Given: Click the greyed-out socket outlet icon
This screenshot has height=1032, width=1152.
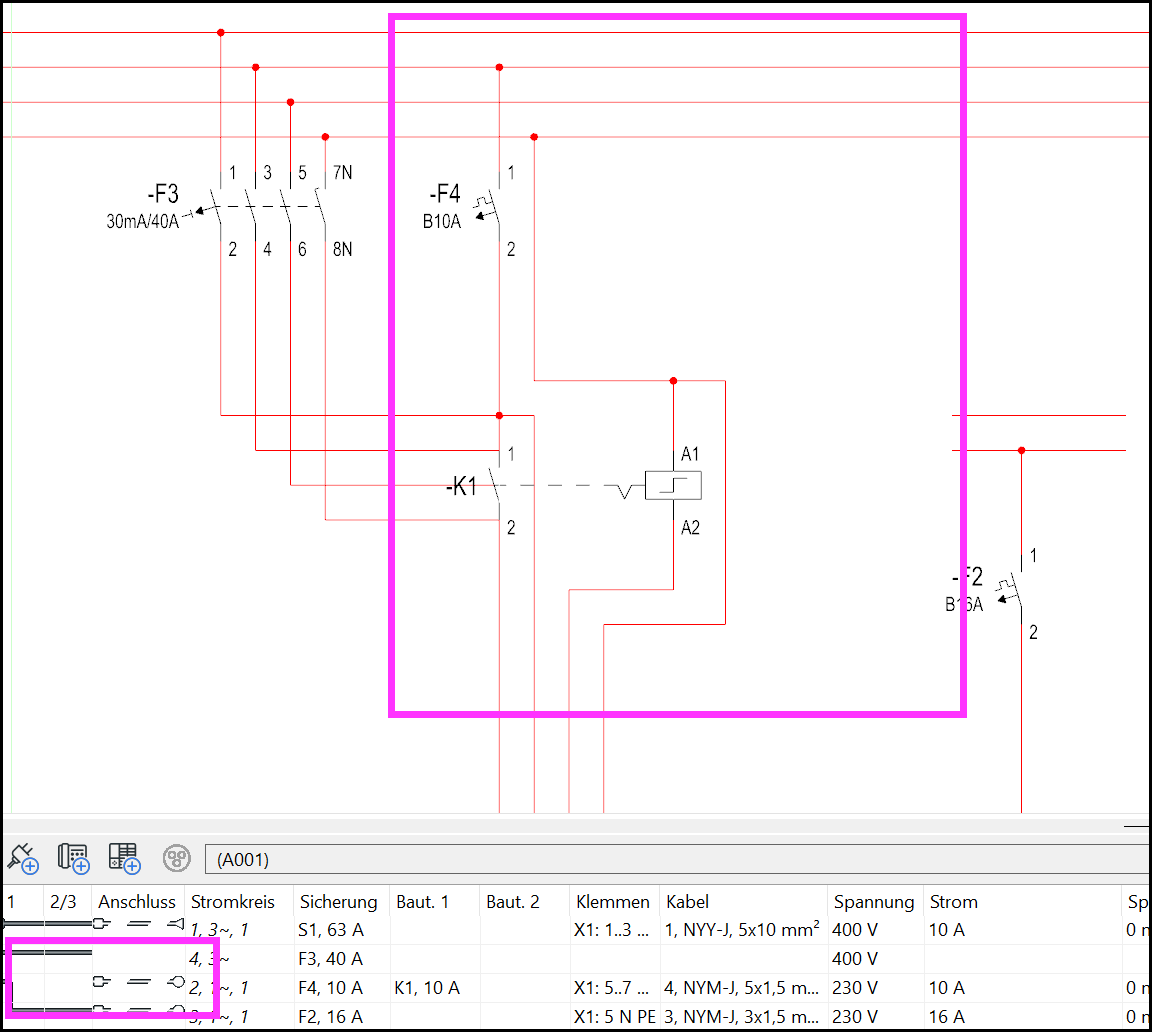Looking at the screenshot, I should tap(176, 858).
